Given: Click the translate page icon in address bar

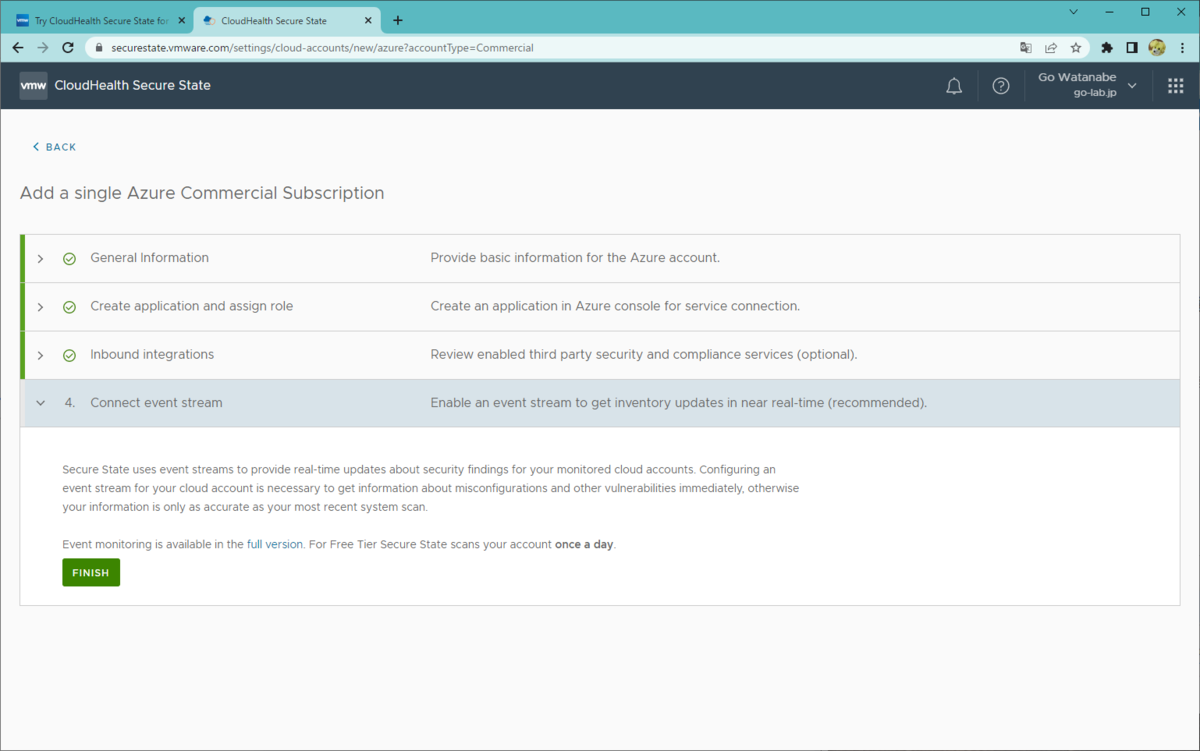Looking at the screenshot, I should pos(1026,47).
